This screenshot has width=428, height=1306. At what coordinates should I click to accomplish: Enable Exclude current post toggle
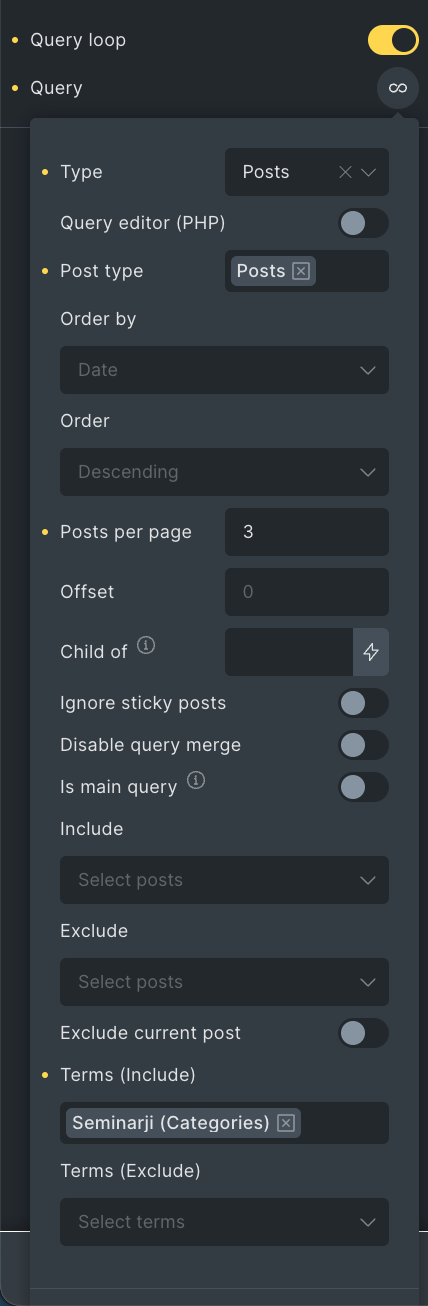coord(363,1033)
